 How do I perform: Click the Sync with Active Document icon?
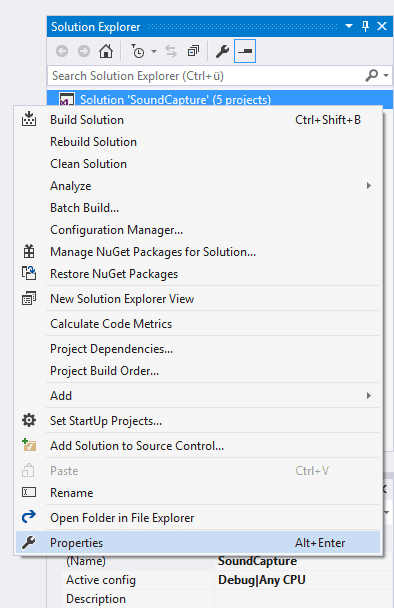pos(171,51)
